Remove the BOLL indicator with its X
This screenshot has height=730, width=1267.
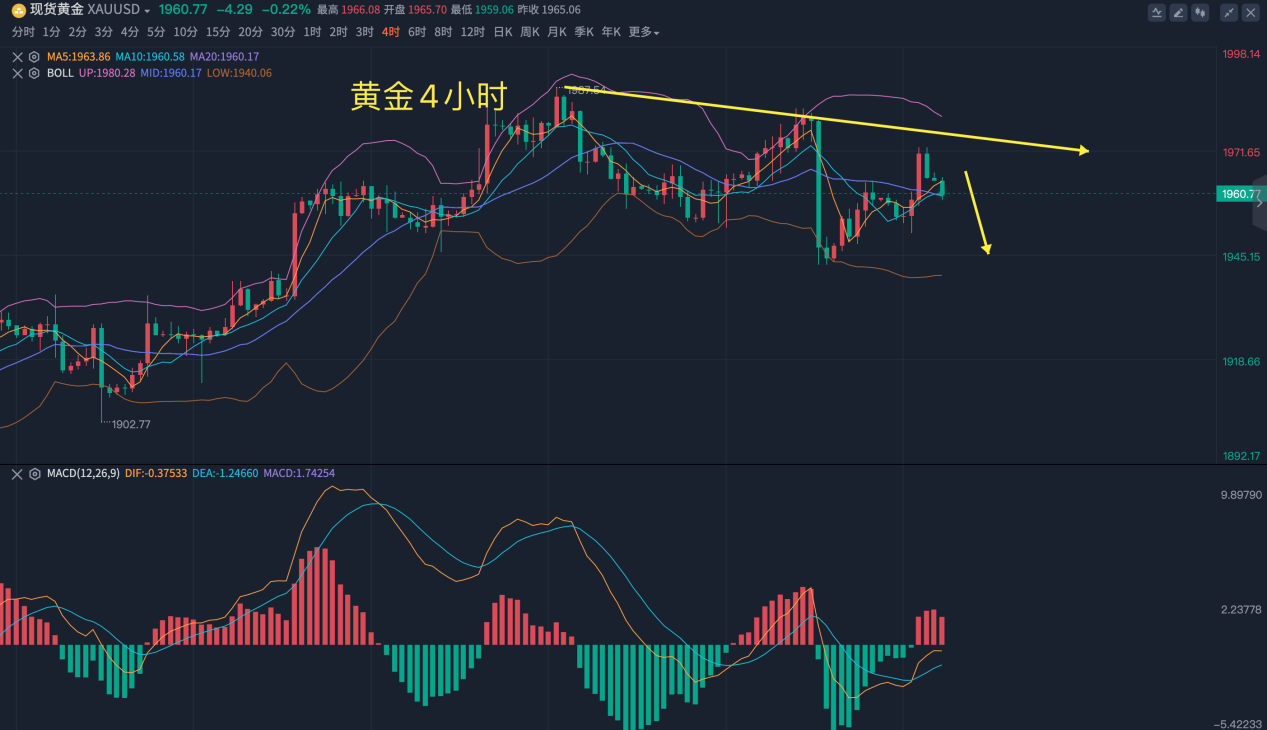tap(17, 73)
